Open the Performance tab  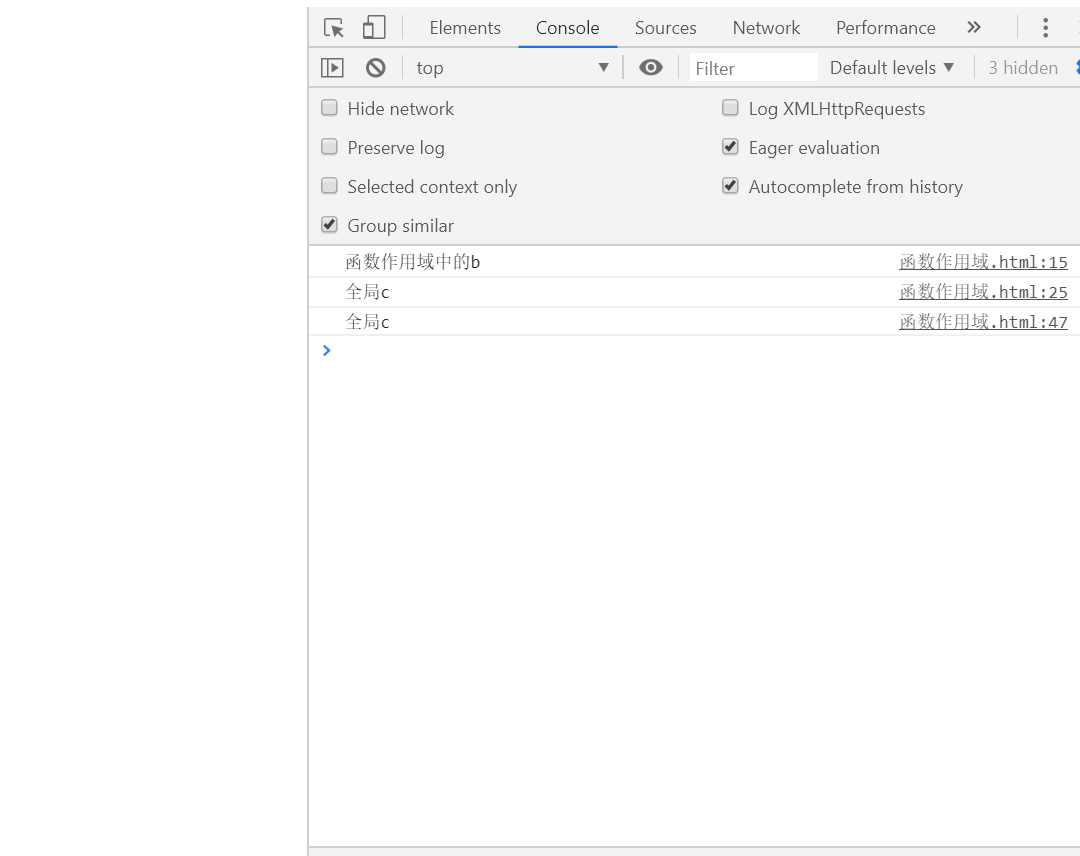tap(886, 28)
